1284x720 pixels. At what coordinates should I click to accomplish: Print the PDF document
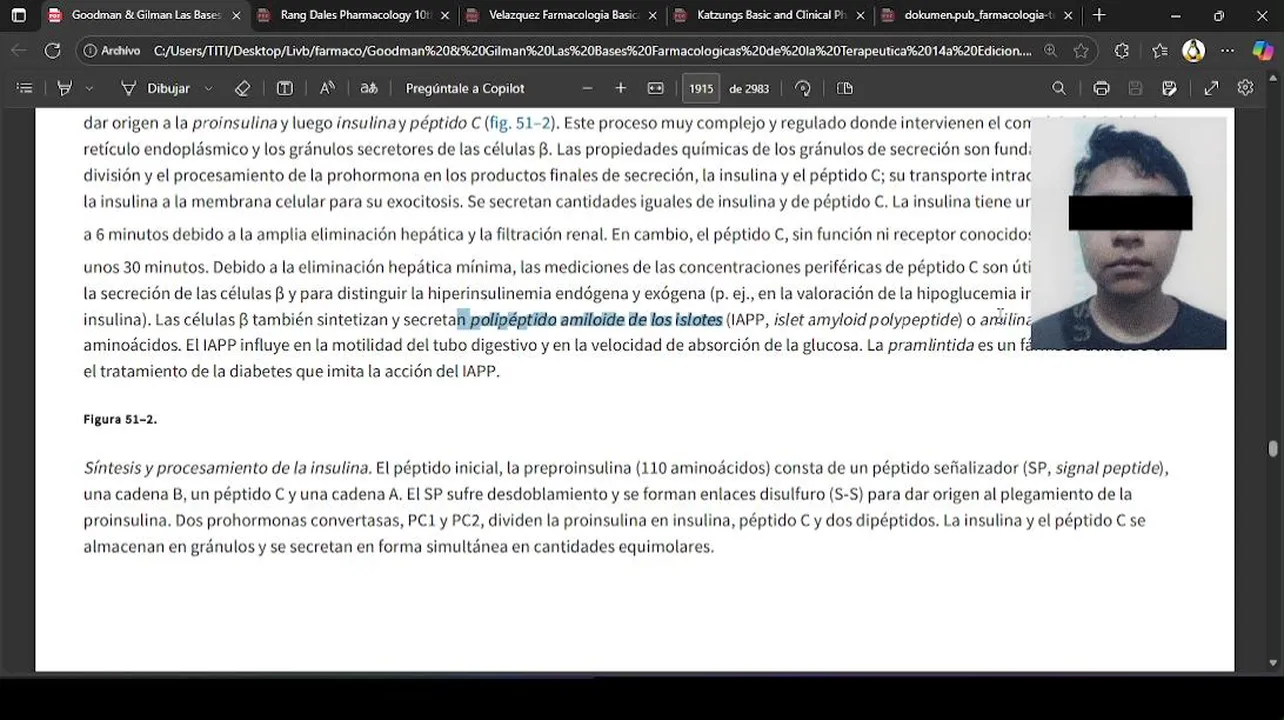[1101, 88]
